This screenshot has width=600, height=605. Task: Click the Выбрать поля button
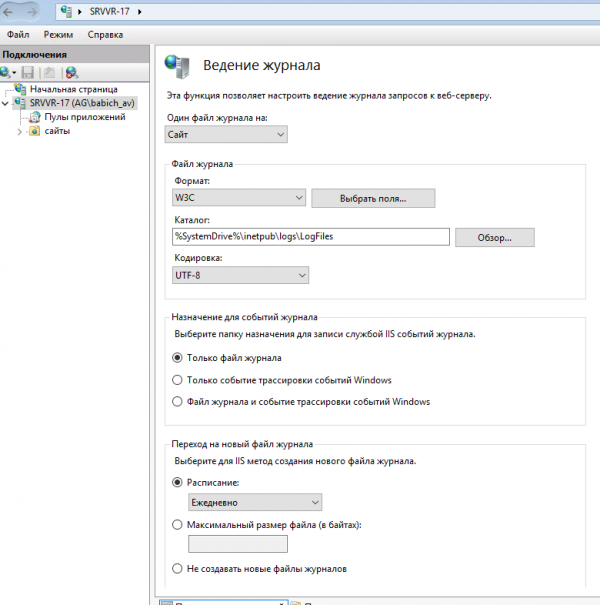(373, 199)
